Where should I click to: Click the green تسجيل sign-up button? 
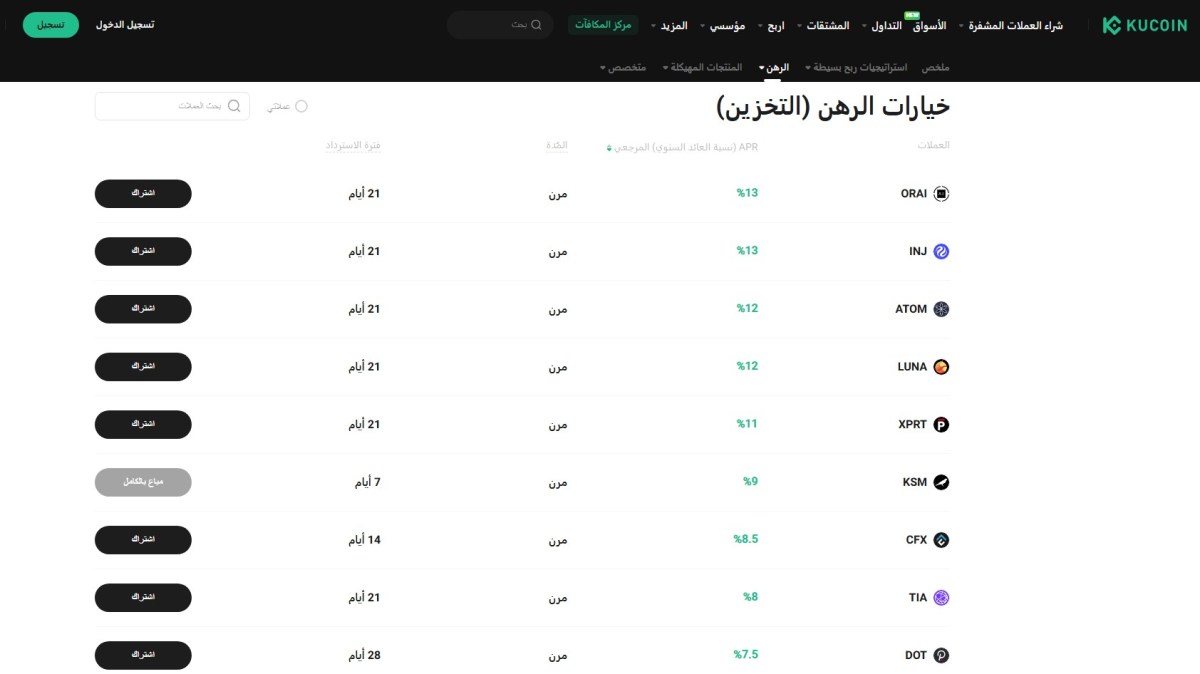pos(50,24)
